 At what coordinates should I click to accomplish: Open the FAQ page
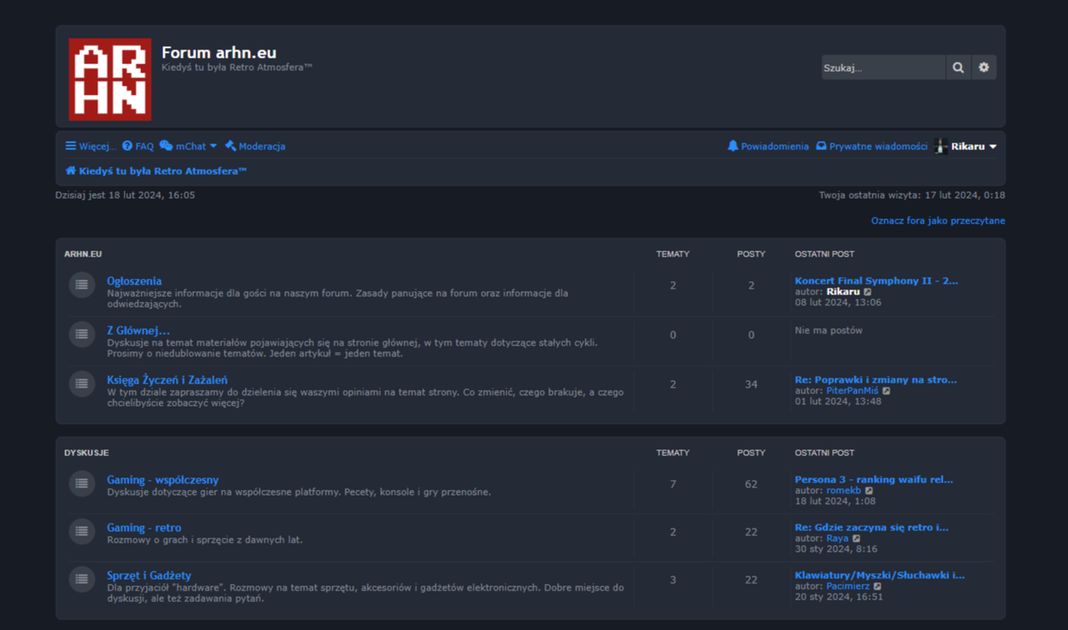[138, 146]
